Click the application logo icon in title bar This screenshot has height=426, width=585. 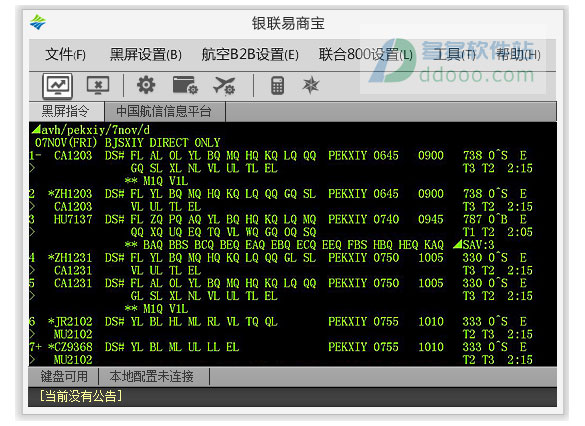pyautogui.click(x=38, y=22)
